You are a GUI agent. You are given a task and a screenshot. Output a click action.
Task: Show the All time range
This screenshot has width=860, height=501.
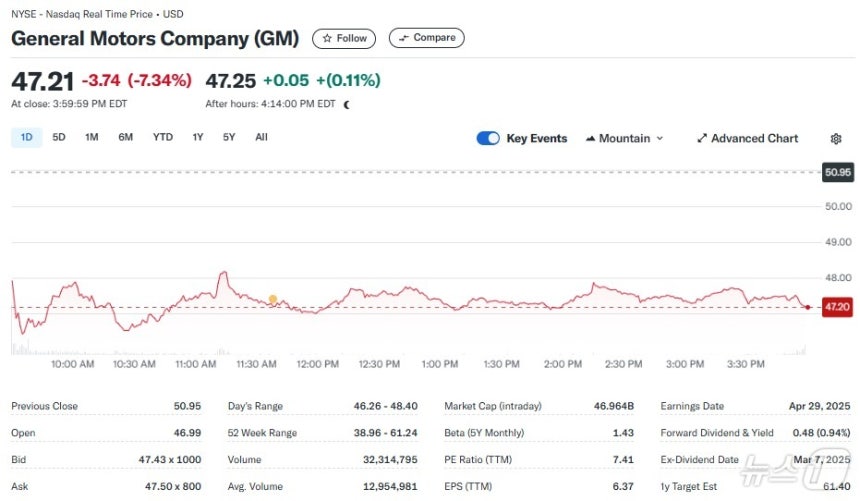261,137
